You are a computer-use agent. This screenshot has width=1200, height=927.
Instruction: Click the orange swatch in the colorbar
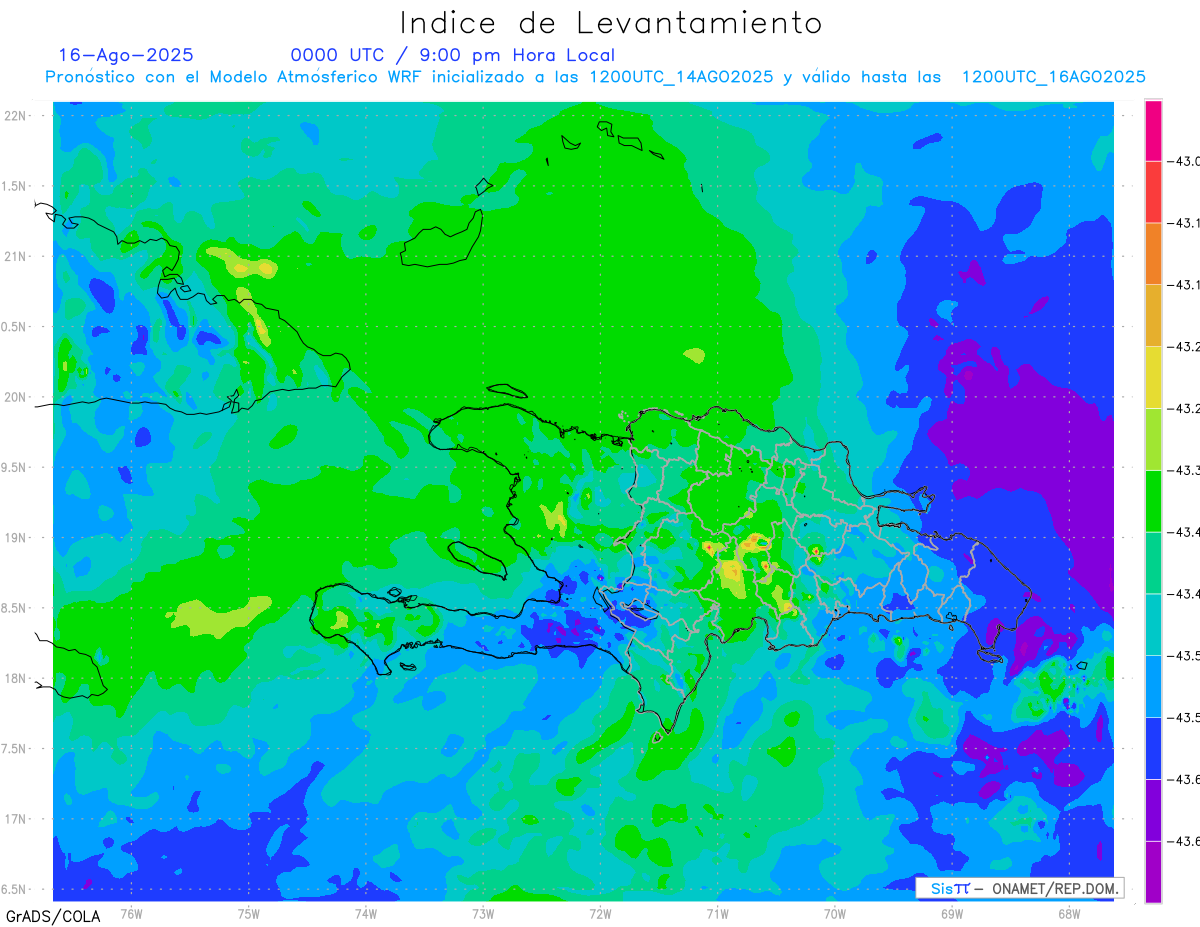pos(1153,254)
